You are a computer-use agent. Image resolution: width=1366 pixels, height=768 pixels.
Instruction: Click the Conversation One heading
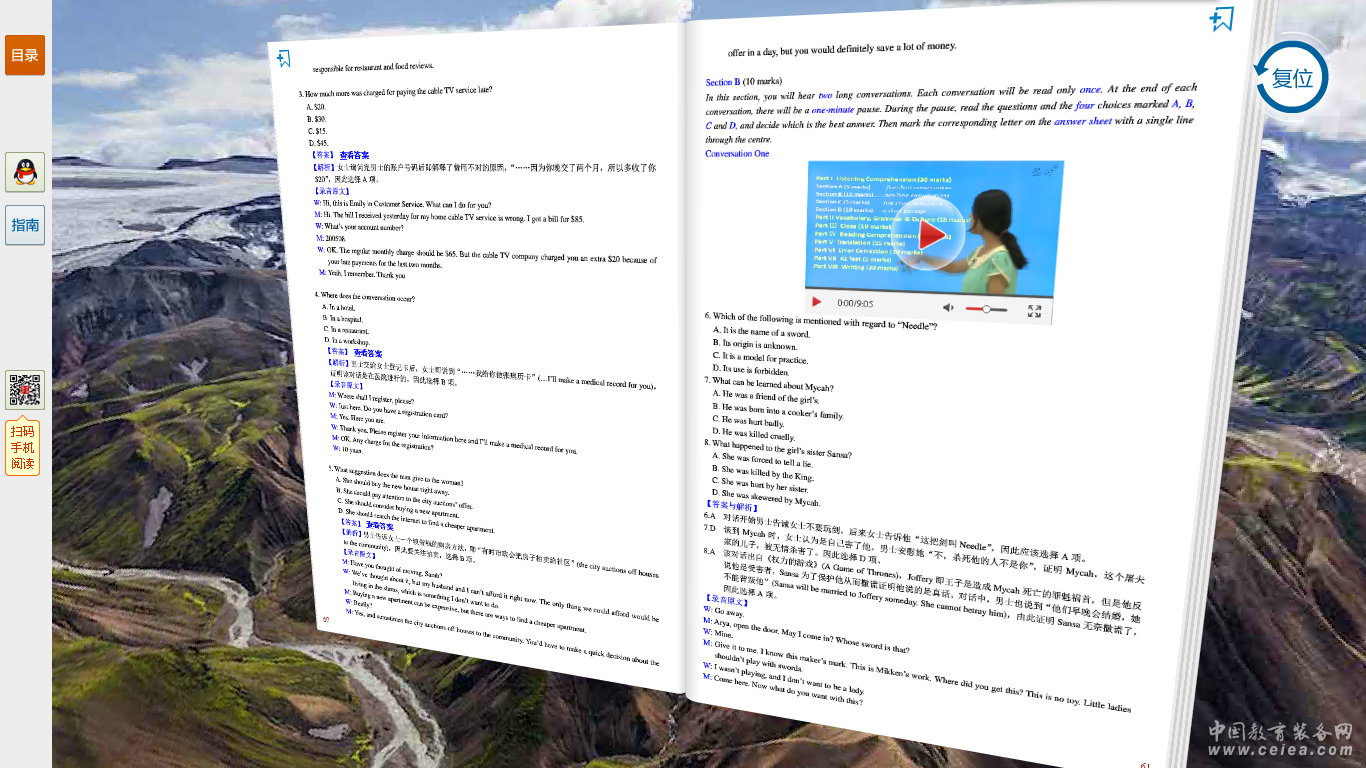pos(737,154)
